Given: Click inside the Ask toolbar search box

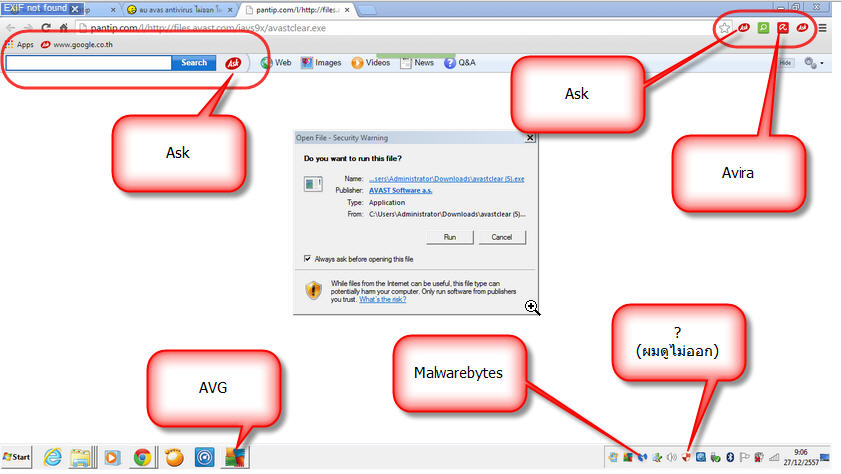Looking at the screenshot, I should [x=88, y=63].
